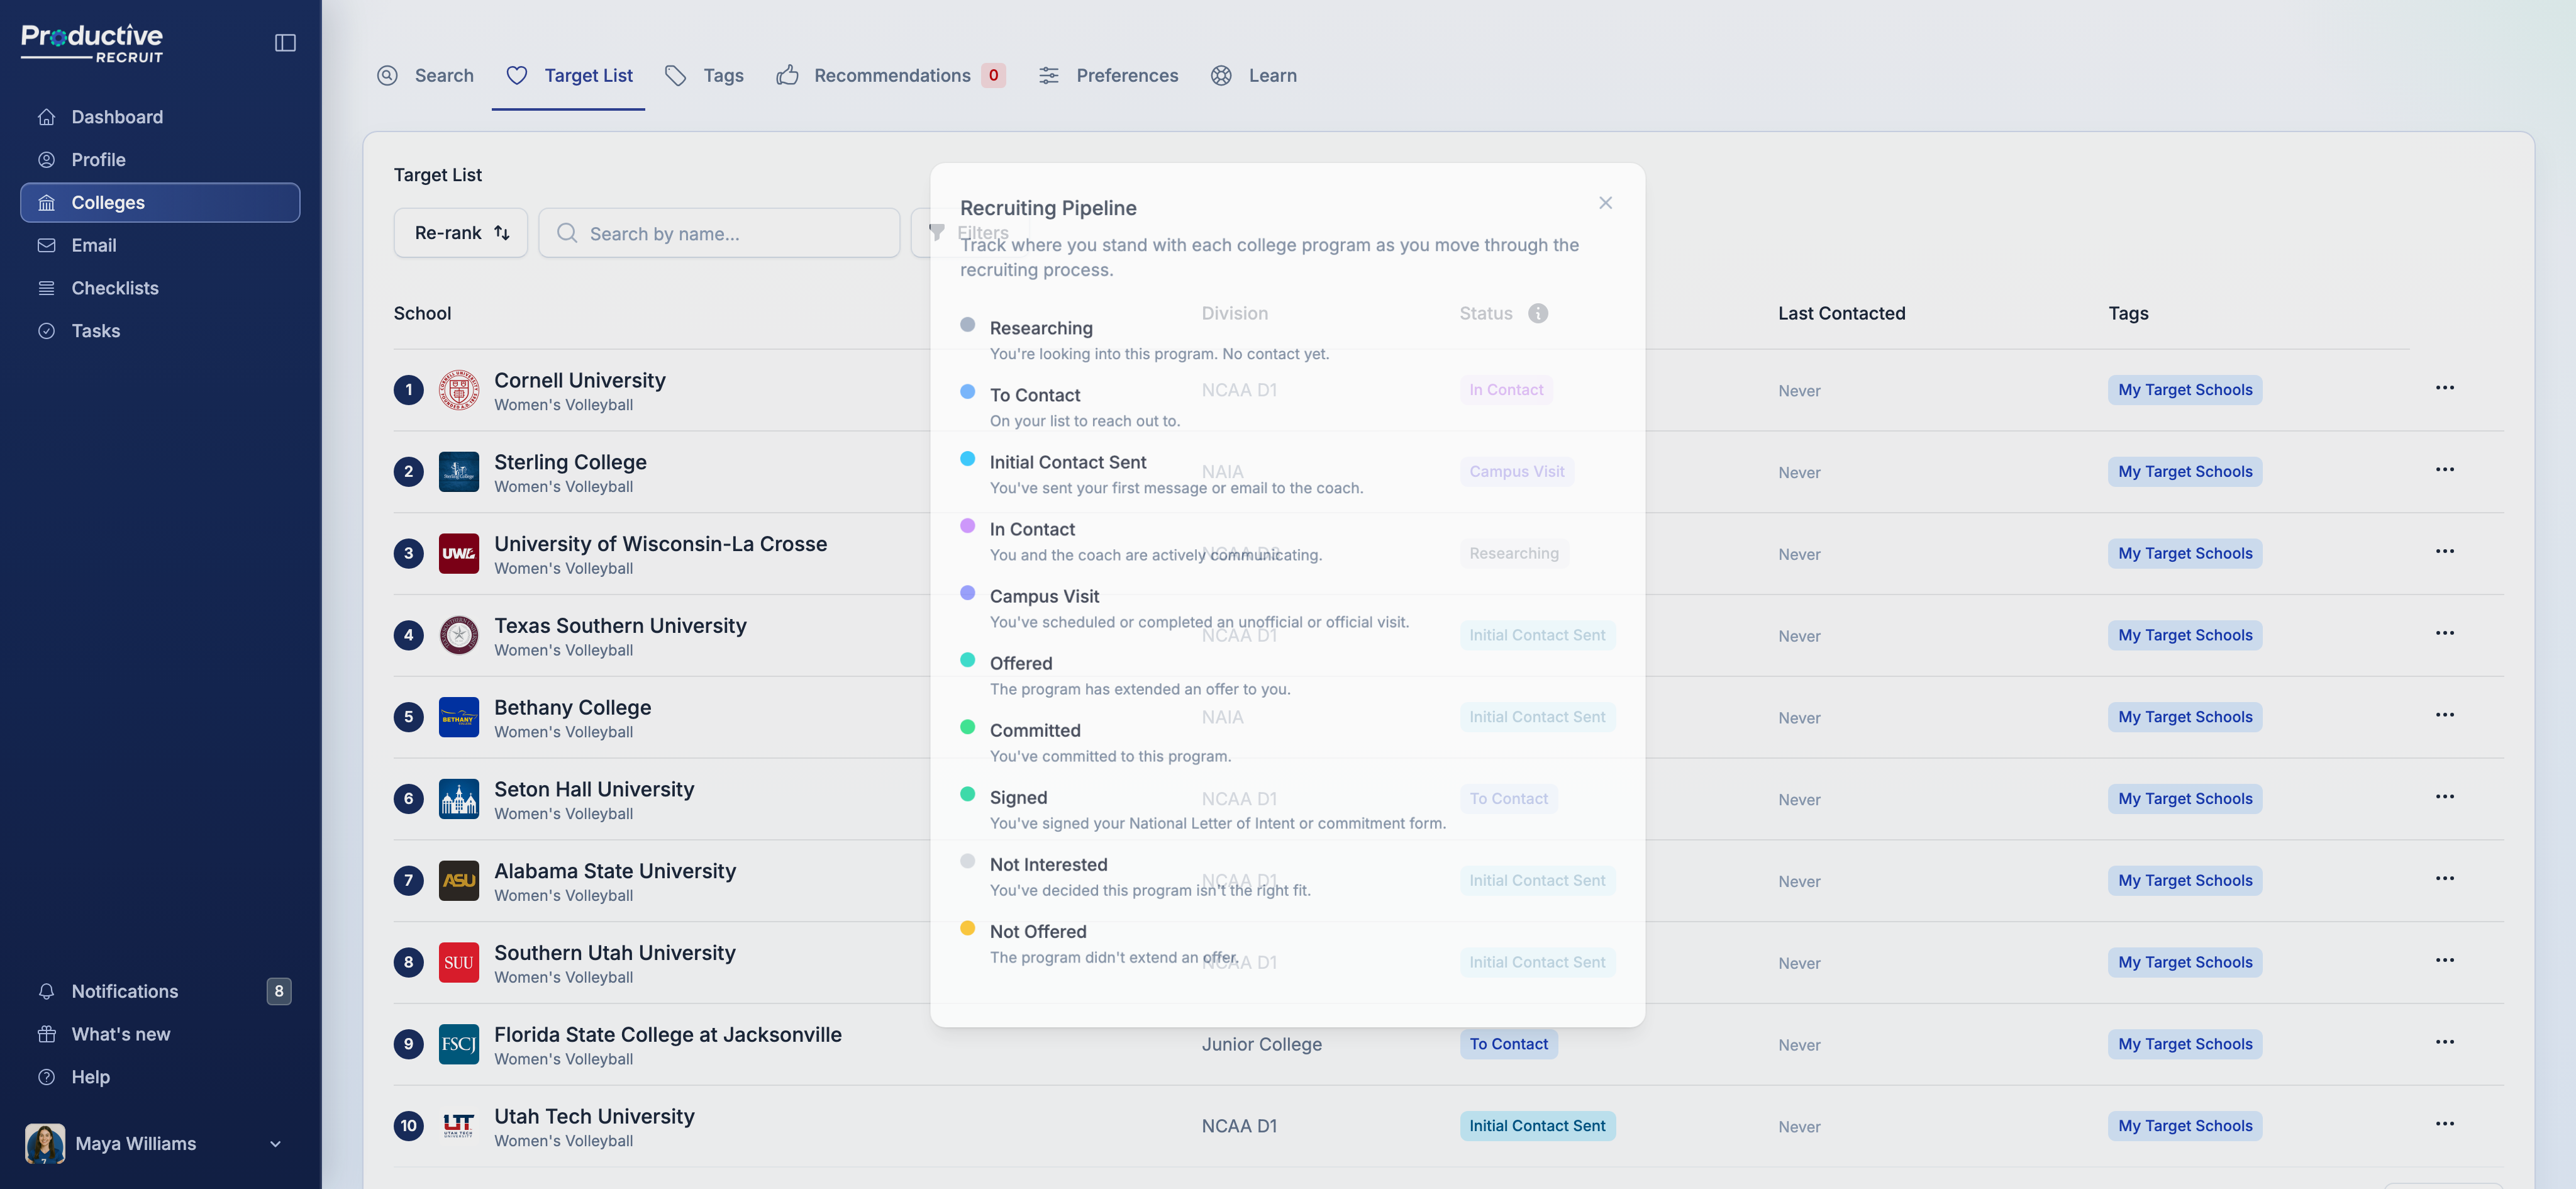Click the UWL school logo

[x=459, y=554]
